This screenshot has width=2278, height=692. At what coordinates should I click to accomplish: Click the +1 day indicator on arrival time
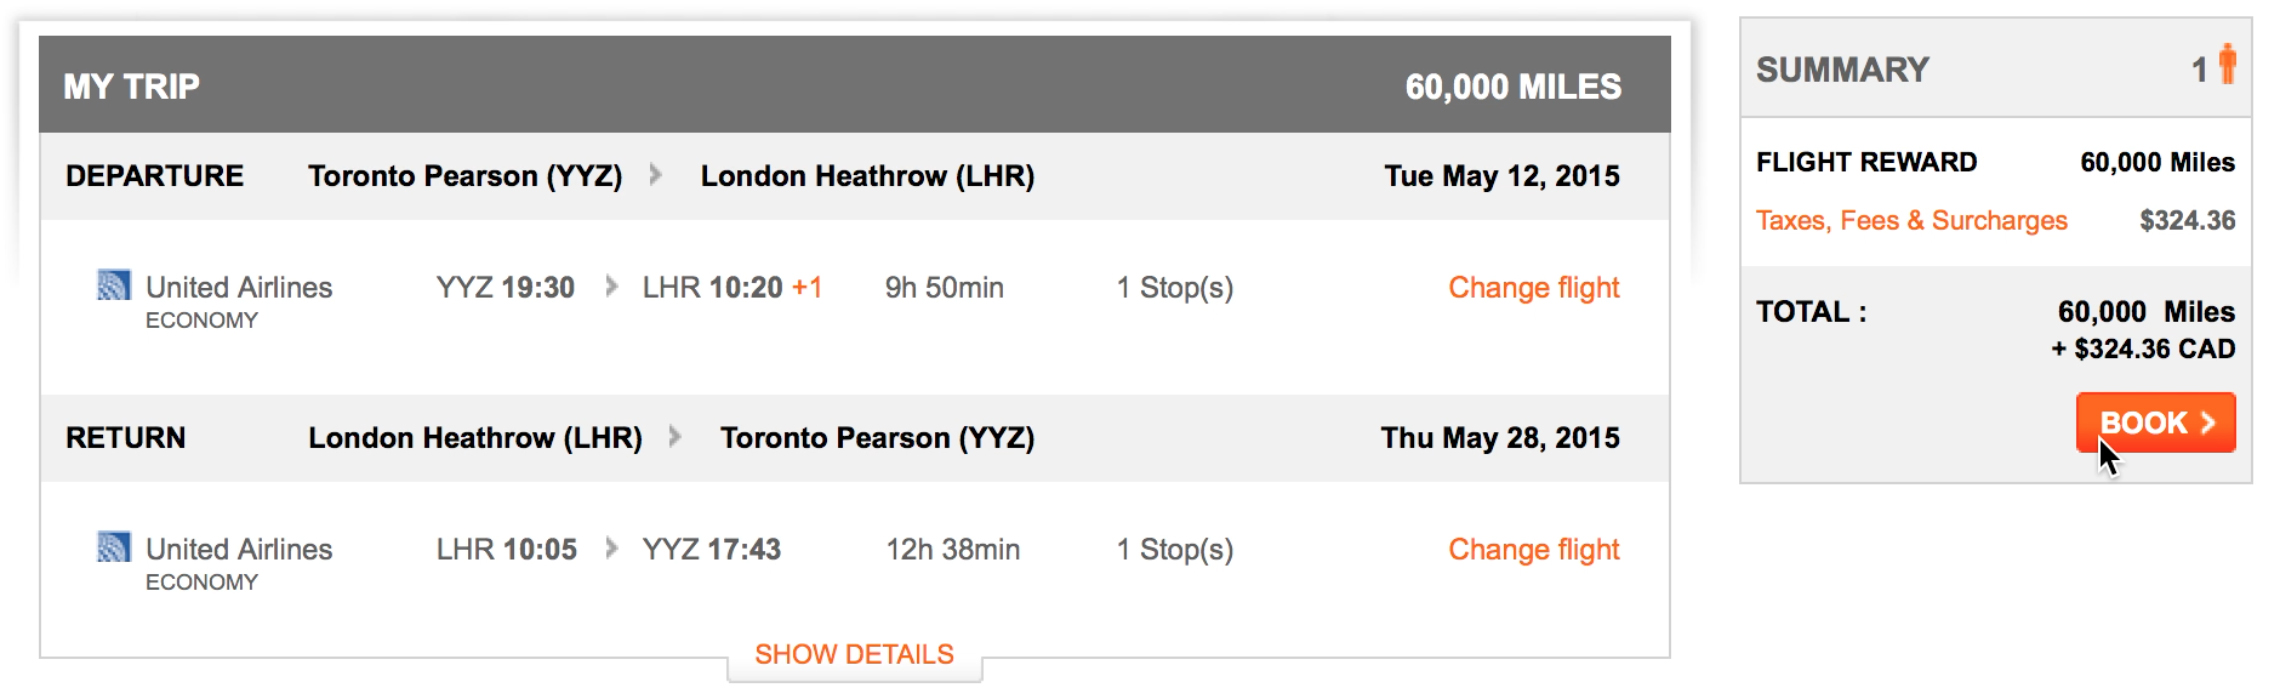click(x=807, y=288)
